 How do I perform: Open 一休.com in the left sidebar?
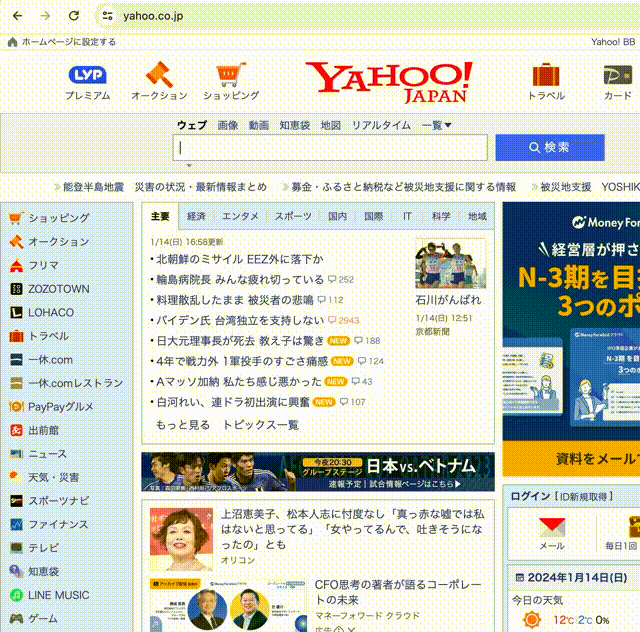(x=50, y=360)
